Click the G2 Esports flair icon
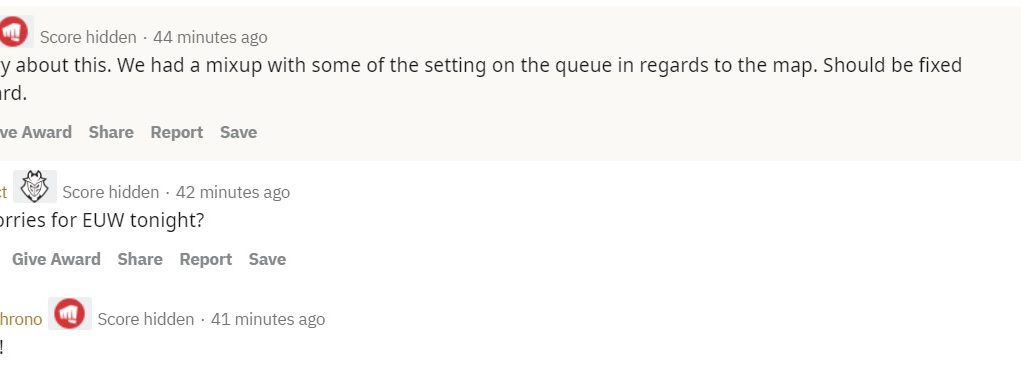The width and height of the screenshot is (1021, 367). point(35,187)
